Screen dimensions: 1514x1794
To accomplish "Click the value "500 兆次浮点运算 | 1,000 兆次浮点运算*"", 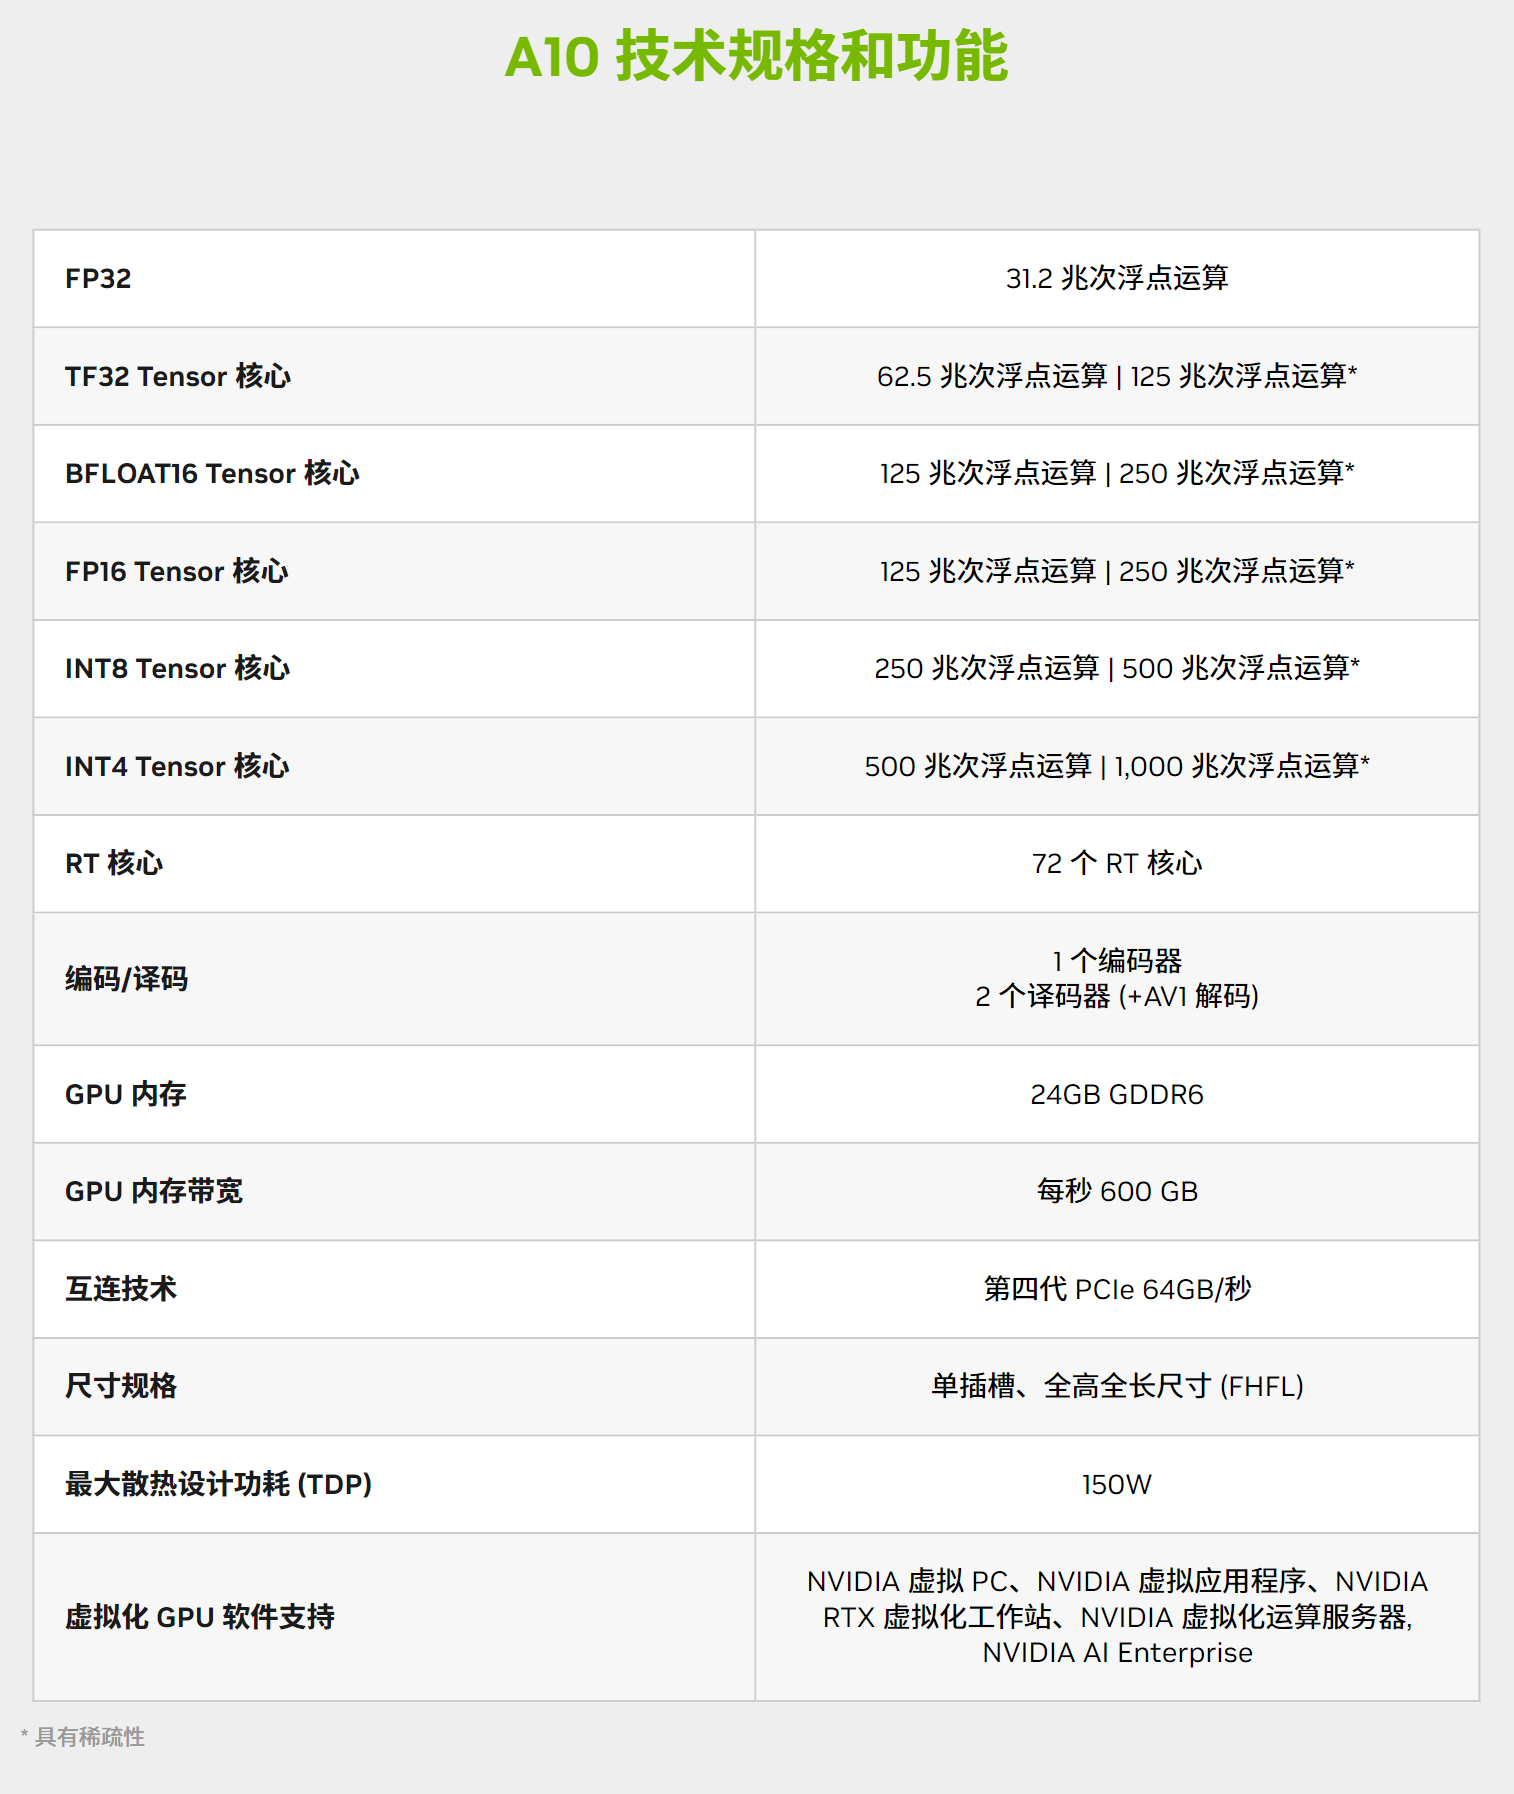I will coord(1117,766).
